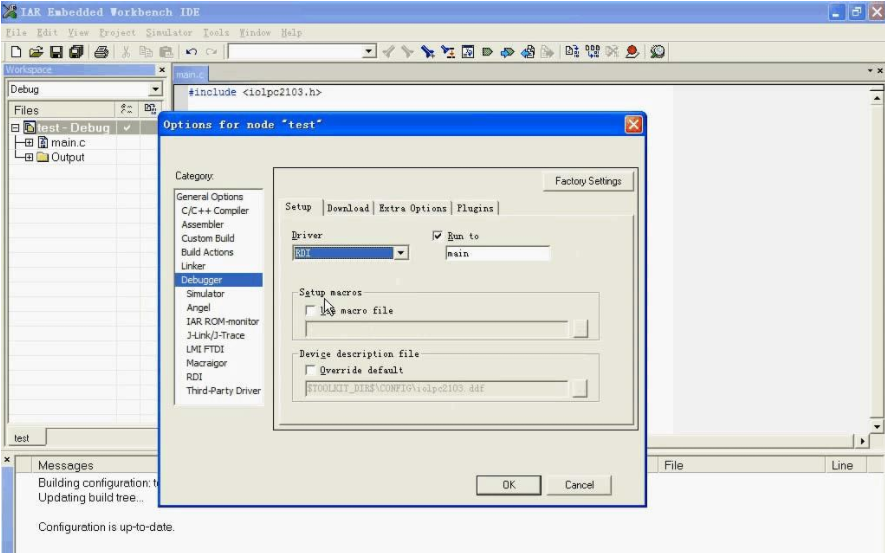Click the Copy toolbar icon

pos(146,52)
